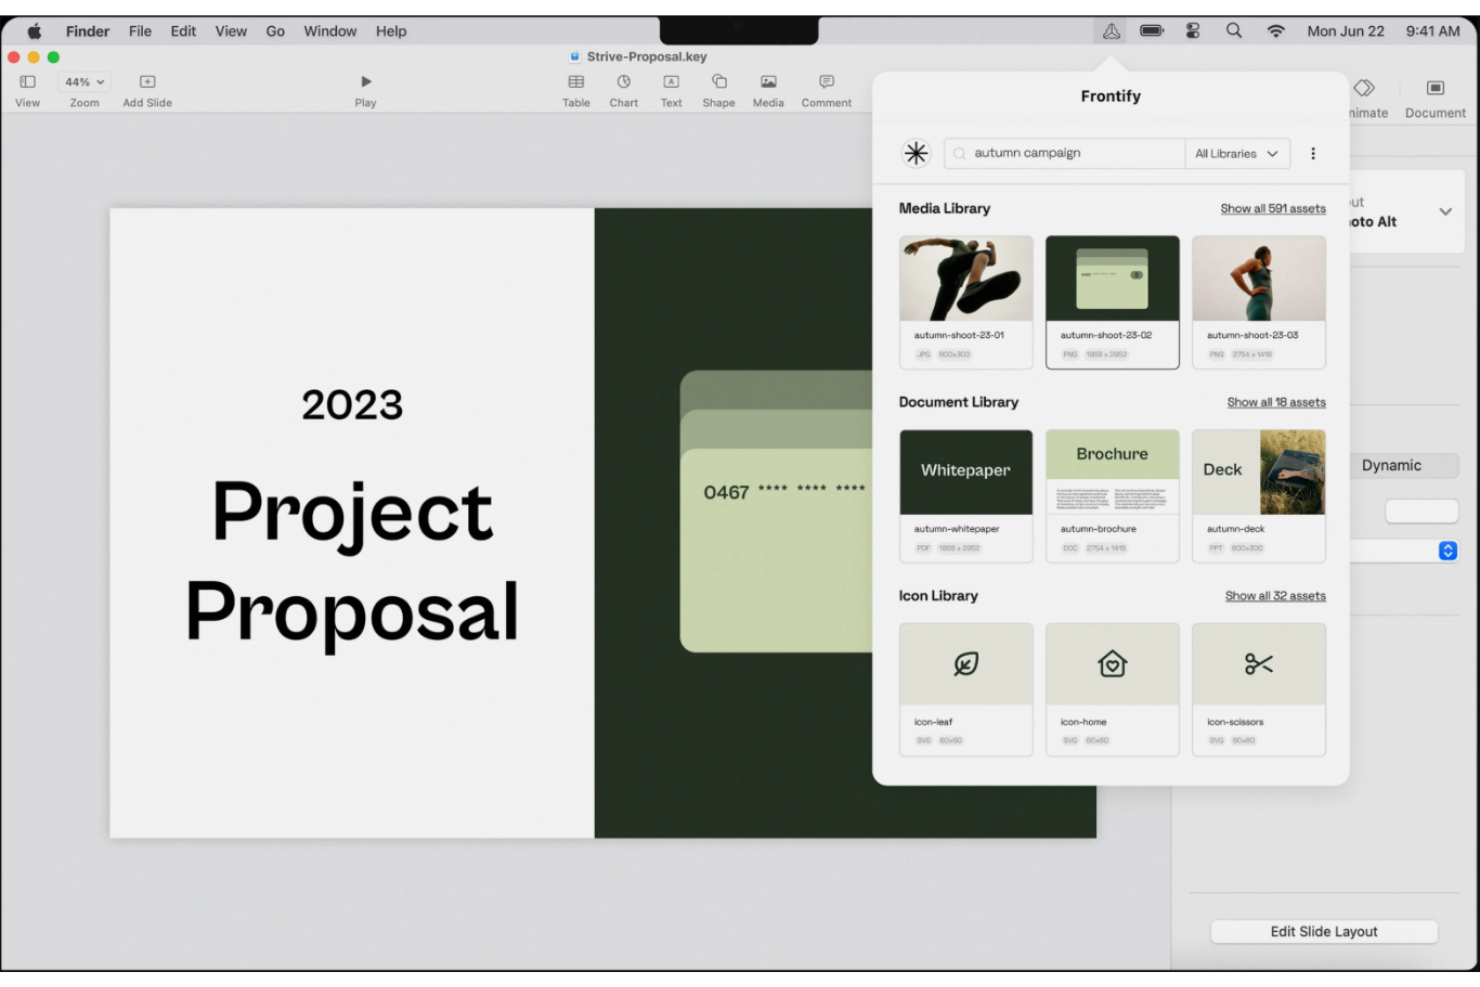Open the Shape tool
Viewport: 1480px width, 987px height.
[719, 82]
